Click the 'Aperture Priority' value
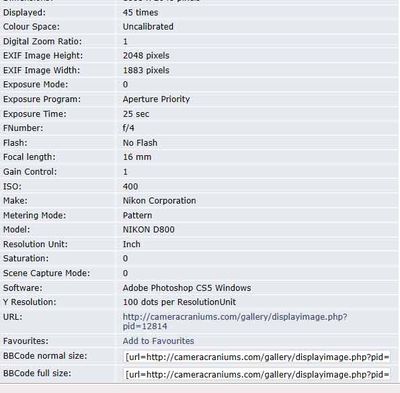The image size is (400, 393). click(x=156, y=99)
